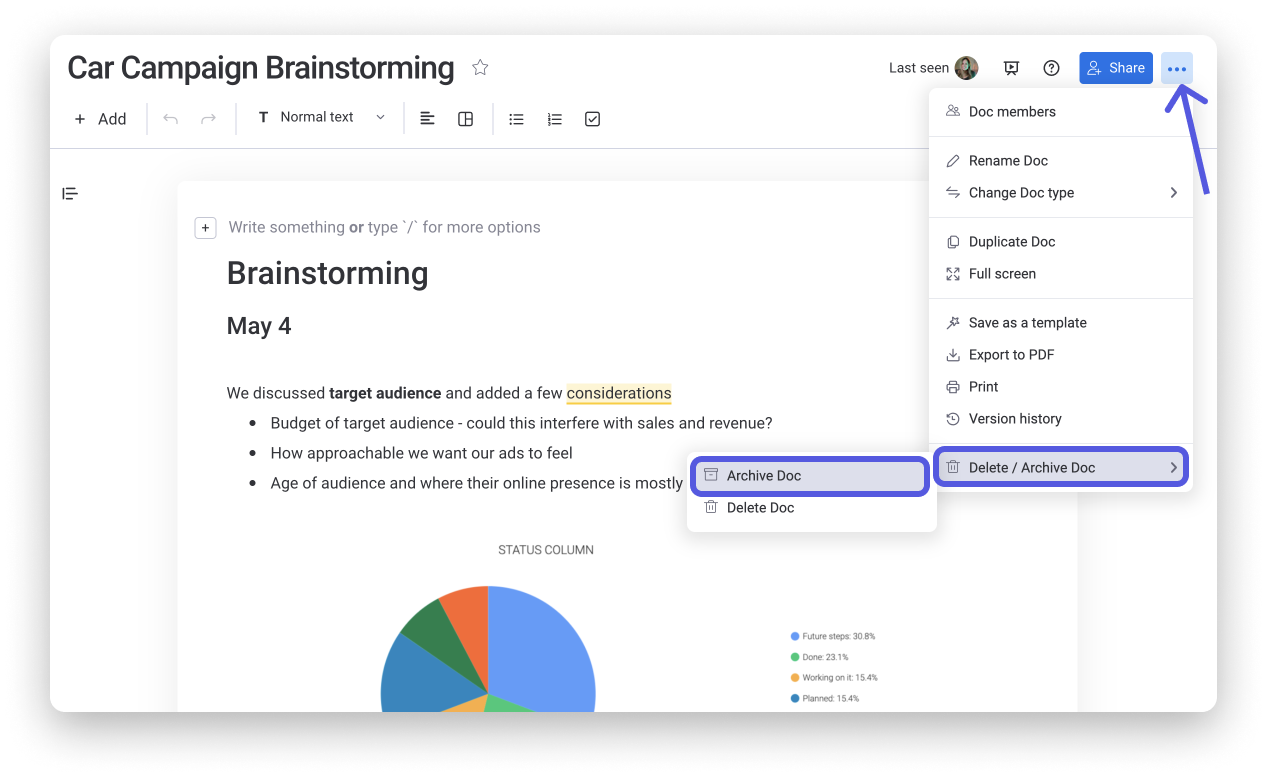Open the text alignment options

click(427, 119)
